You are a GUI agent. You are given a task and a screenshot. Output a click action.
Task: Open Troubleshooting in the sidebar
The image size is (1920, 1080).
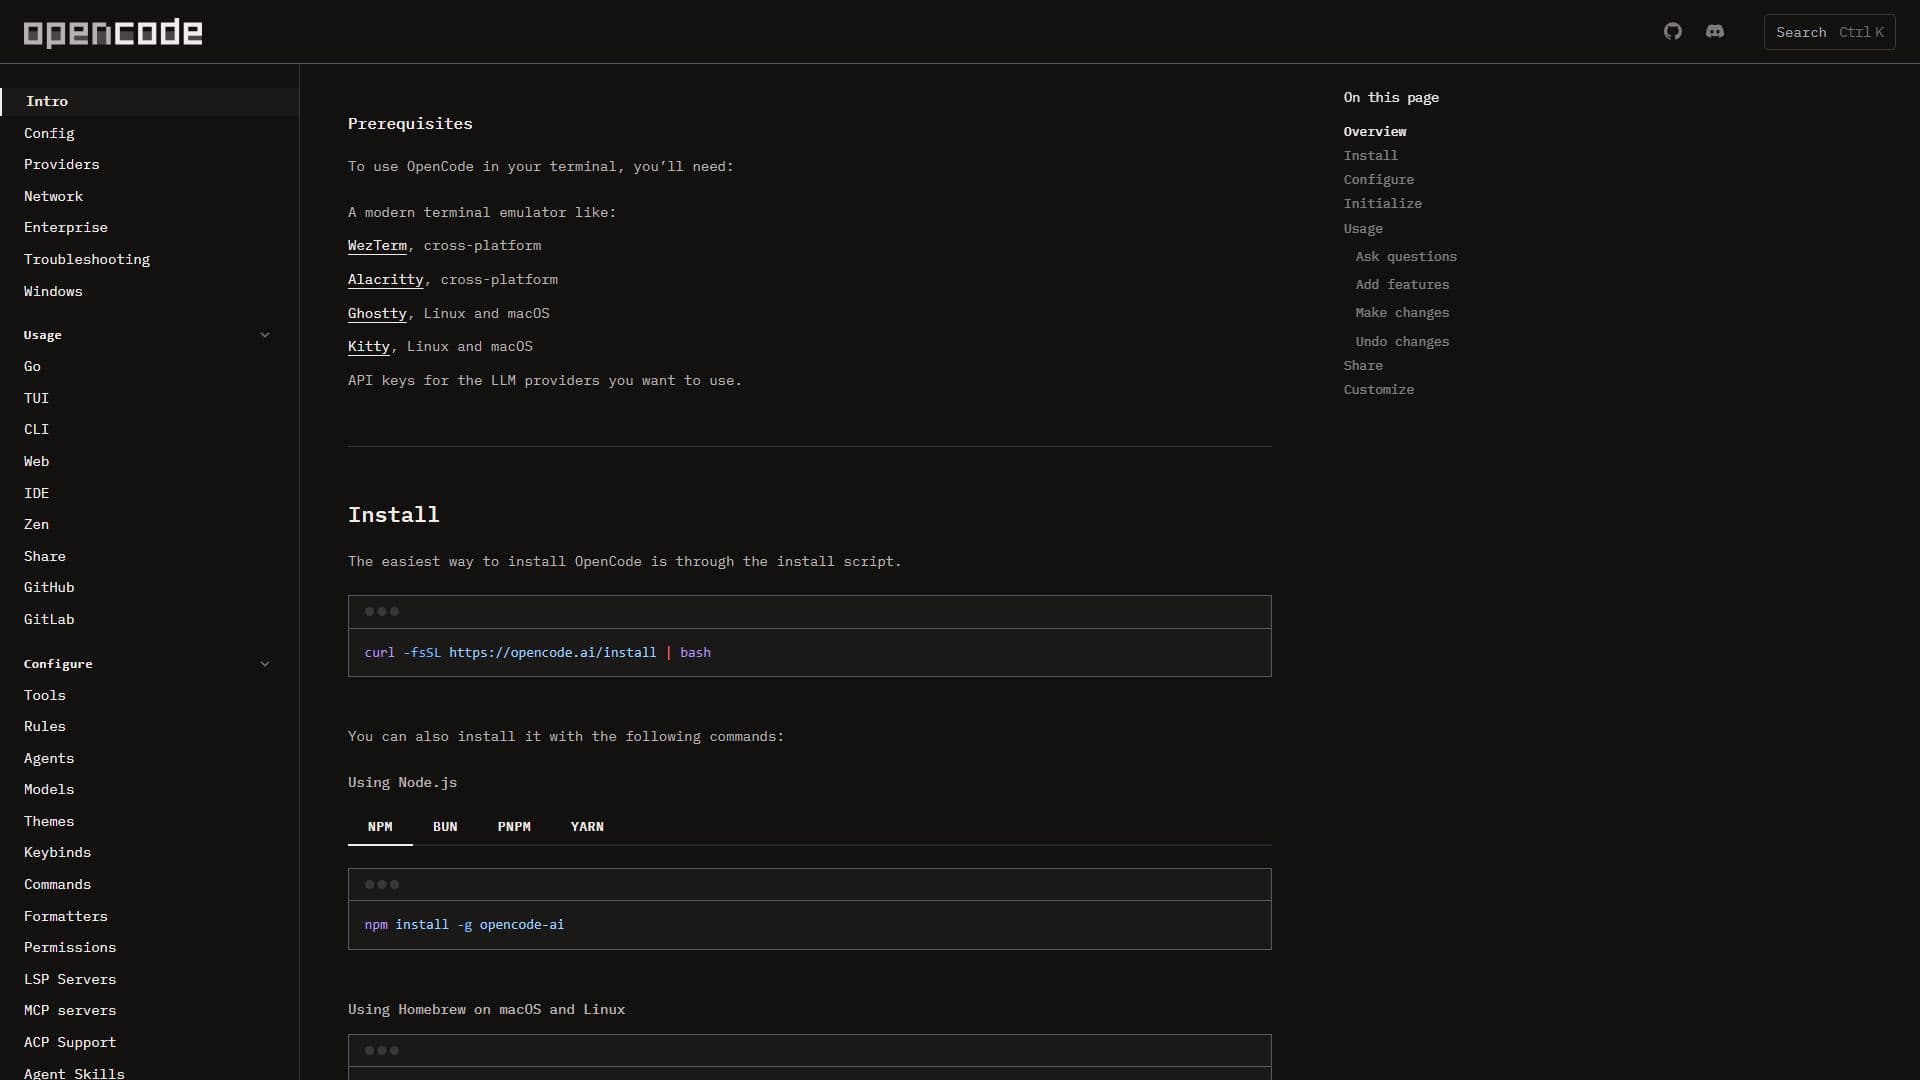point(86,259)
